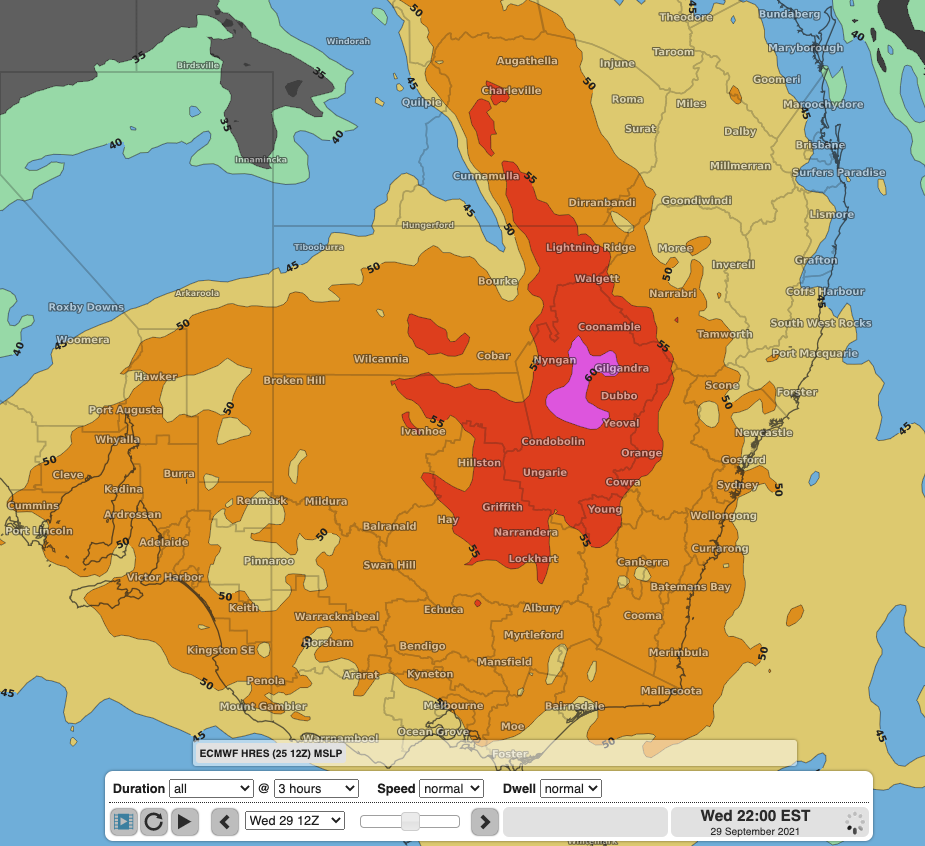925x846 pixels.
Task: Click the Dubbo town label on the map
Action: pyautogui.click(x=619, y=396)
